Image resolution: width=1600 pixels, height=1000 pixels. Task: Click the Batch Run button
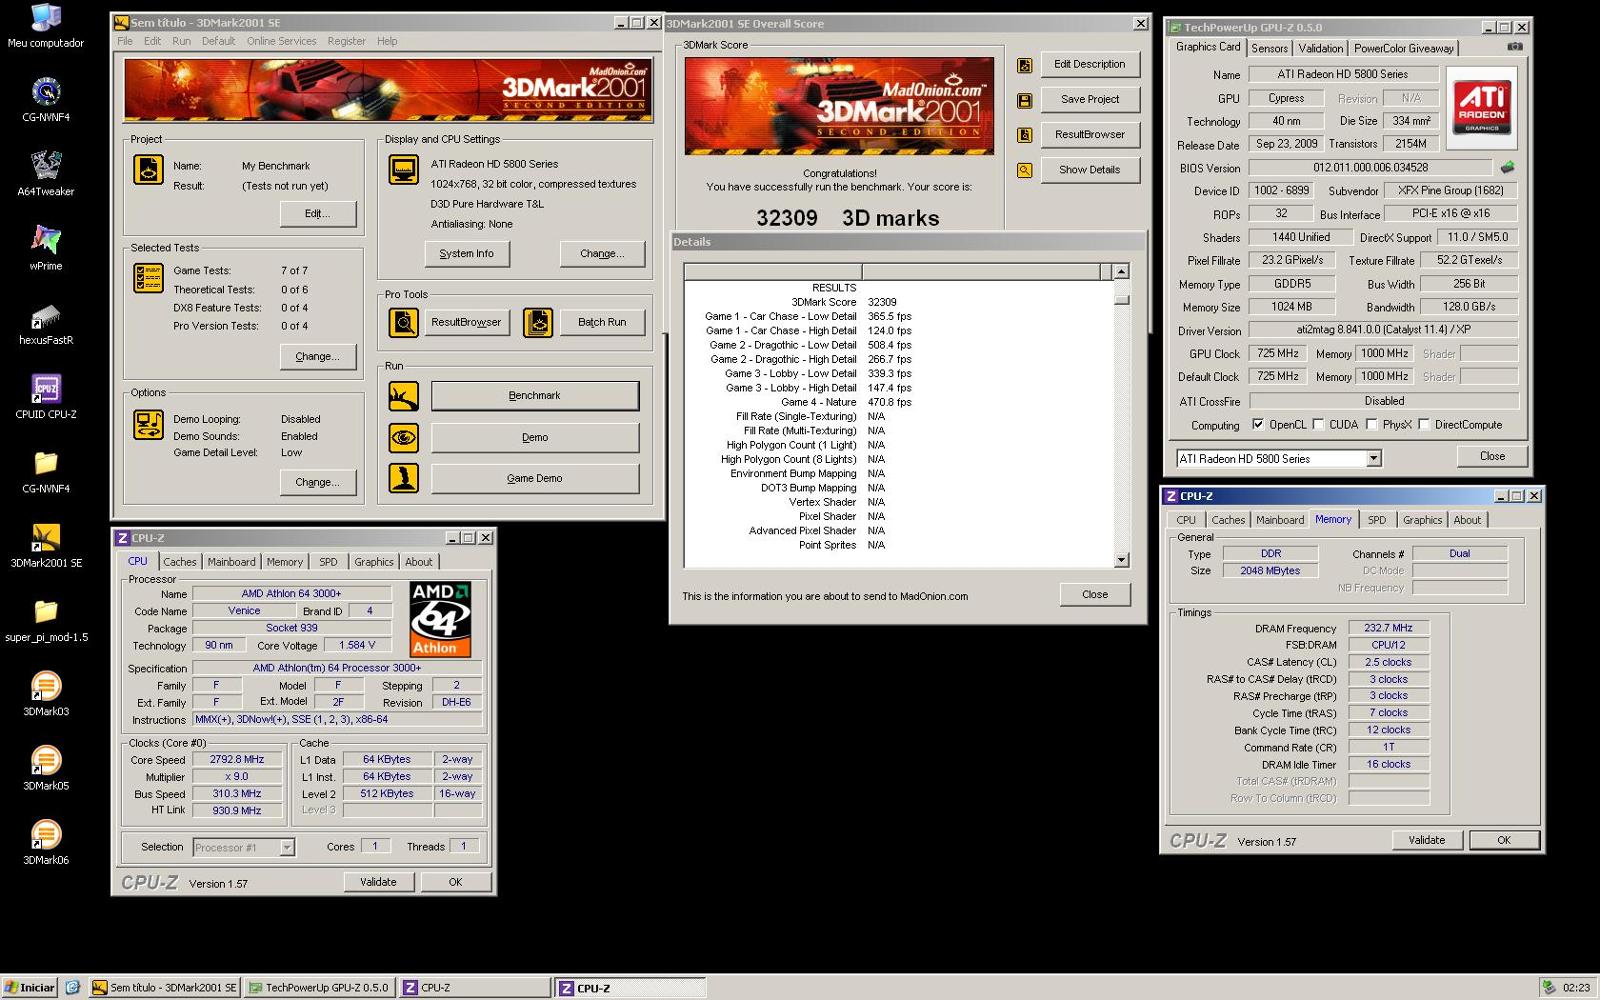(x=602, y=322)
